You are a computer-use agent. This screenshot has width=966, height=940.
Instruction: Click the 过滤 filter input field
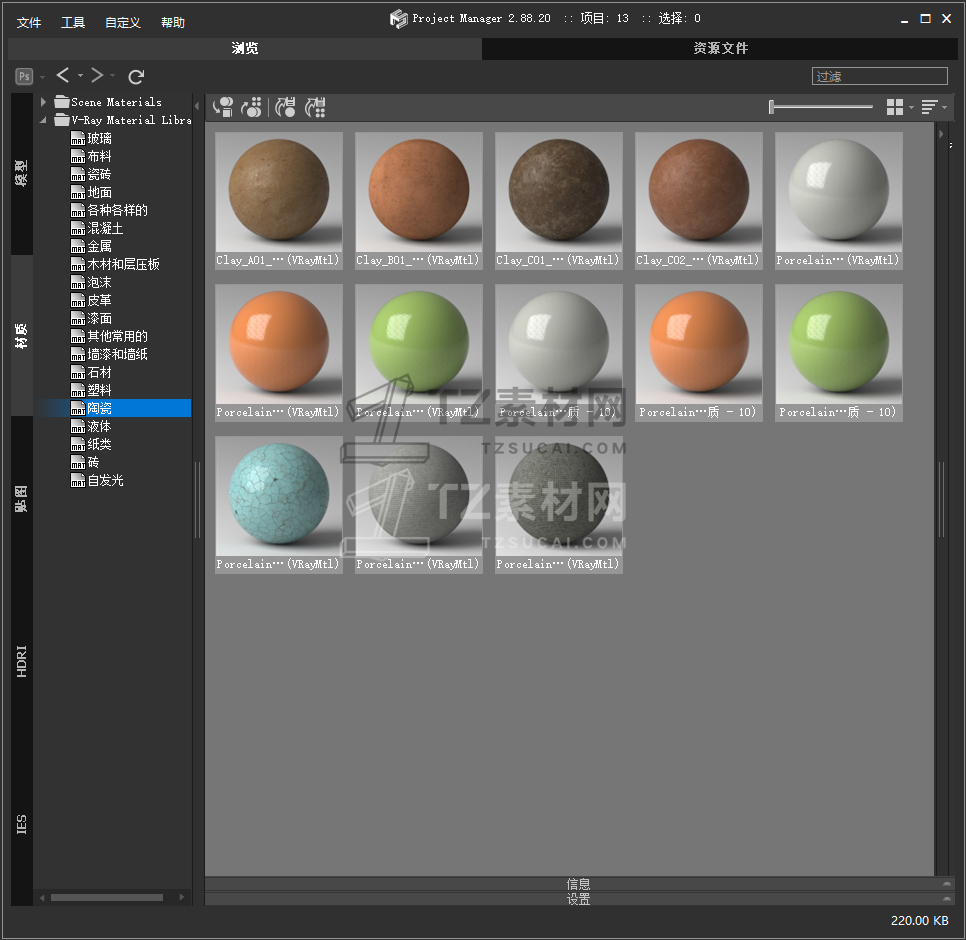coord(879,76)
